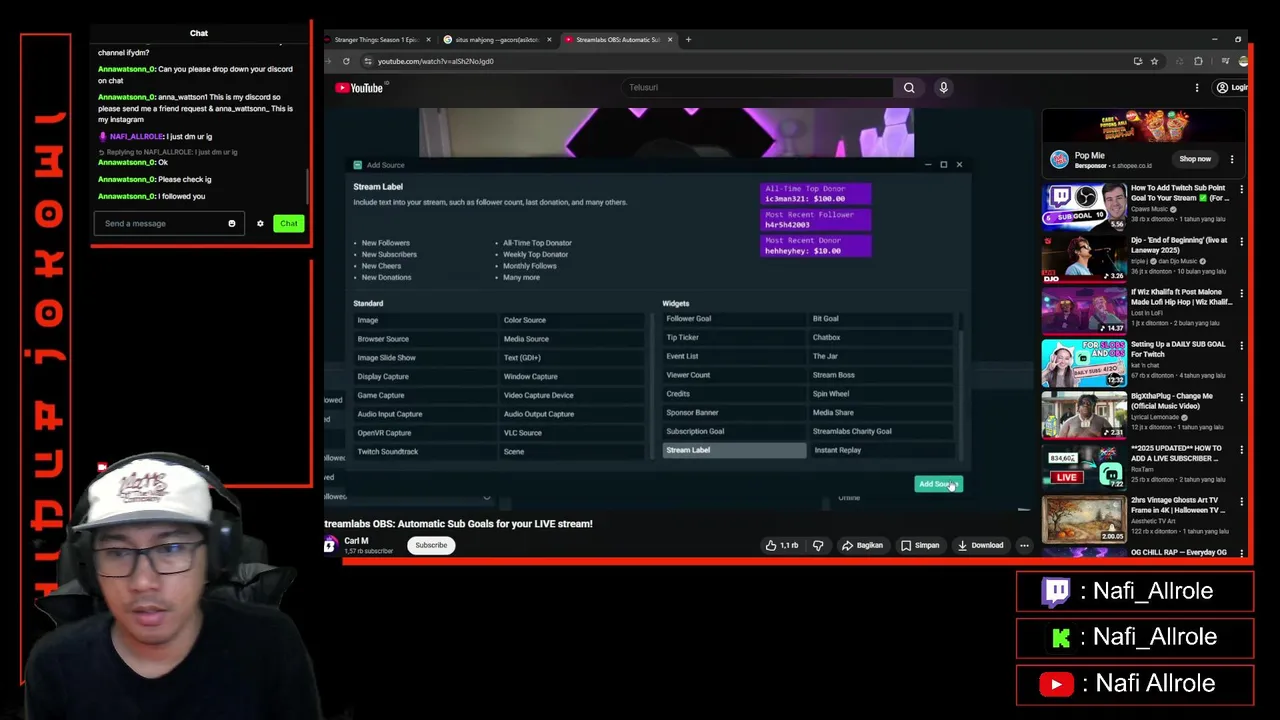1280x720 pixels.
Task: Click Shop now on Pop Mie ad
Action: point(1195,159)
